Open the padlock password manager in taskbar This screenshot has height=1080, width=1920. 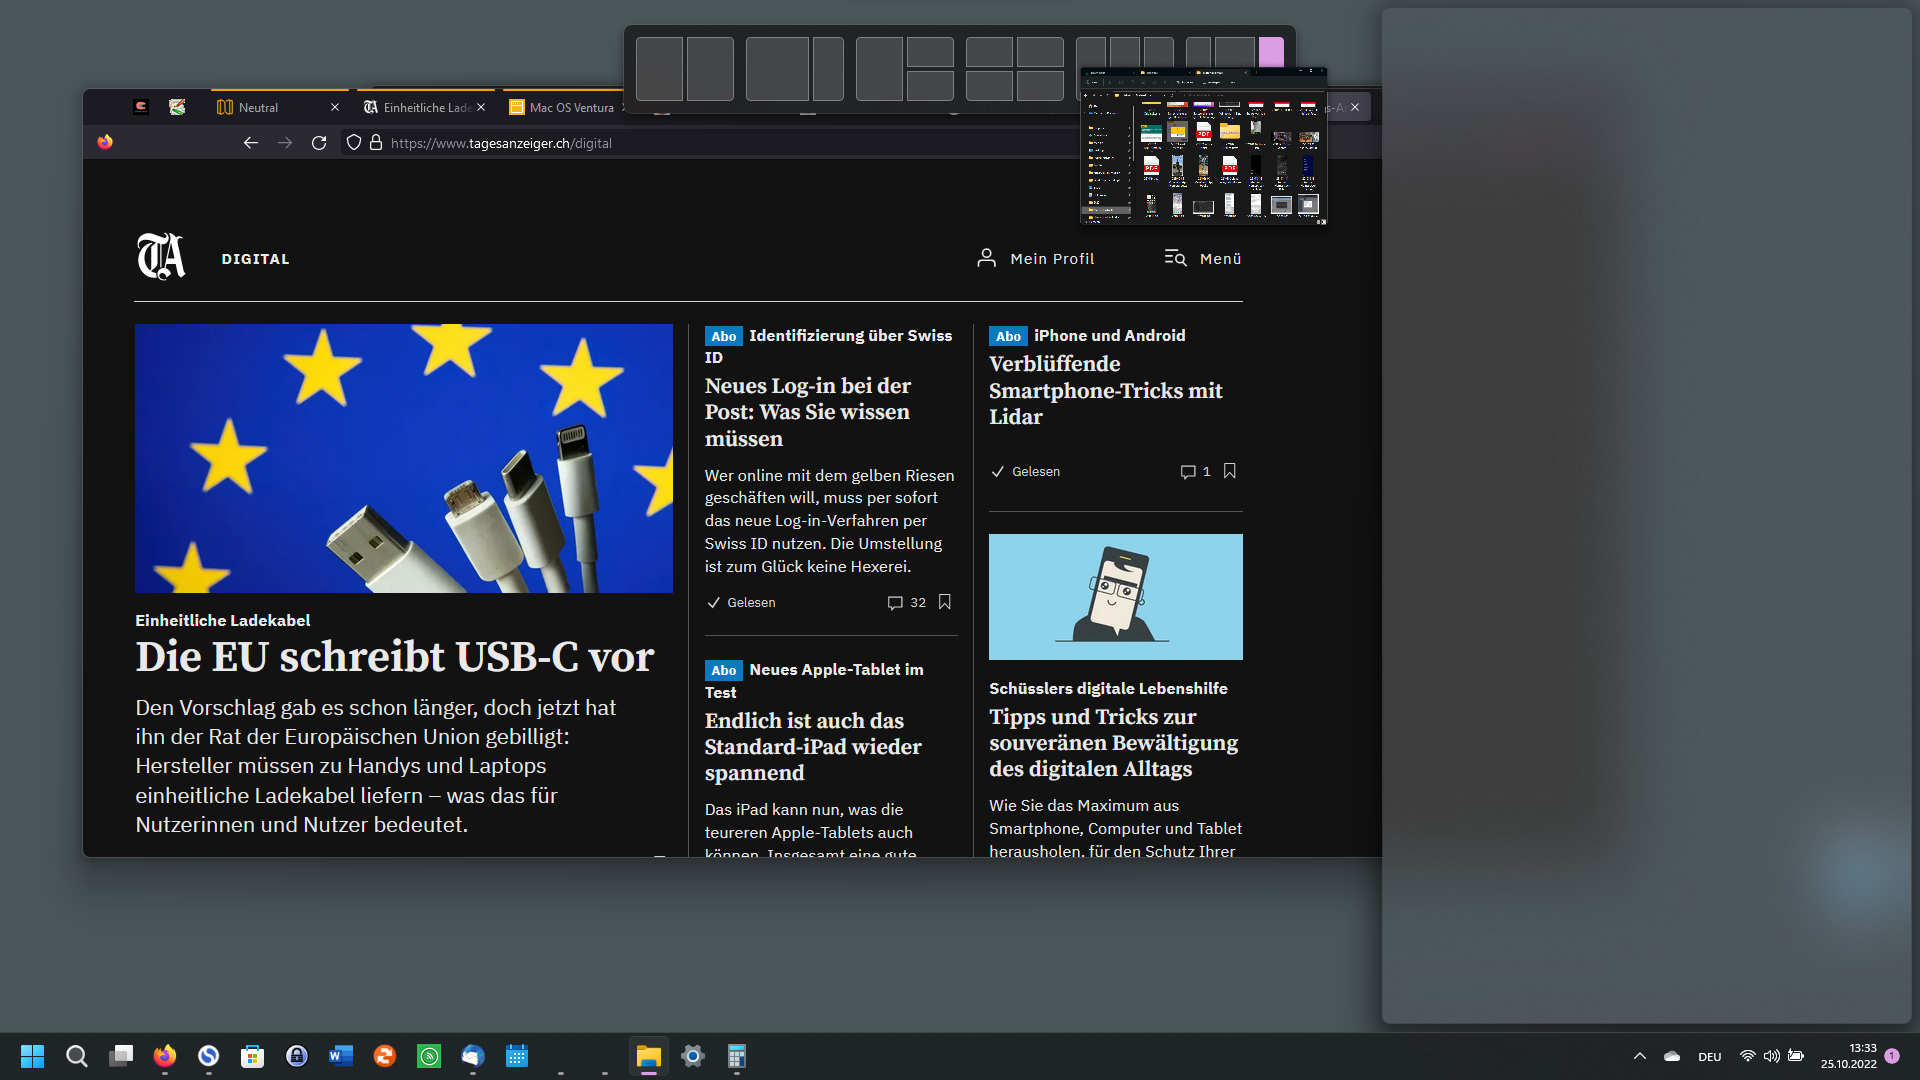(297, 1056)
